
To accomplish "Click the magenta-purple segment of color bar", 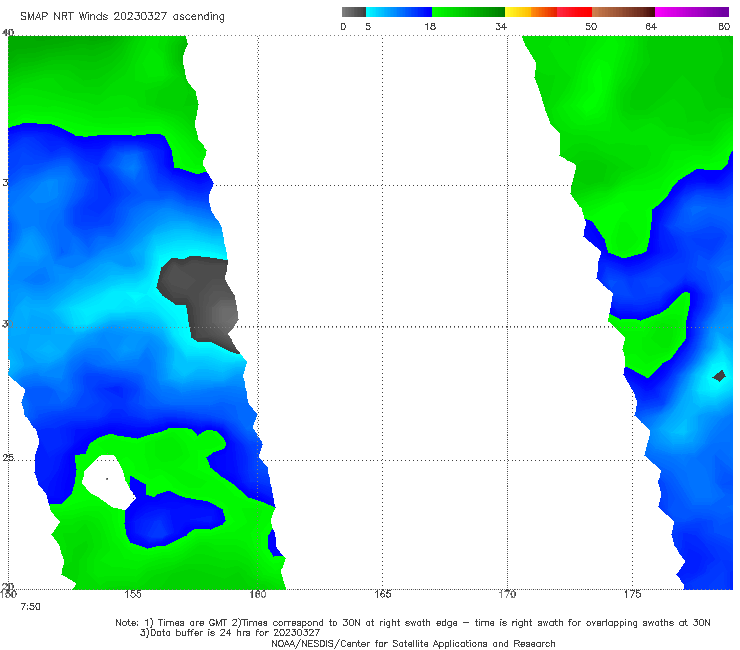I will 692,12.
